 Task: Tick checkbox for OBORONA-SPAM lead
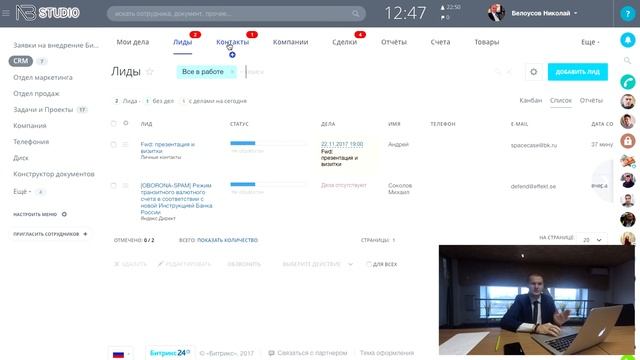(113, 186)
